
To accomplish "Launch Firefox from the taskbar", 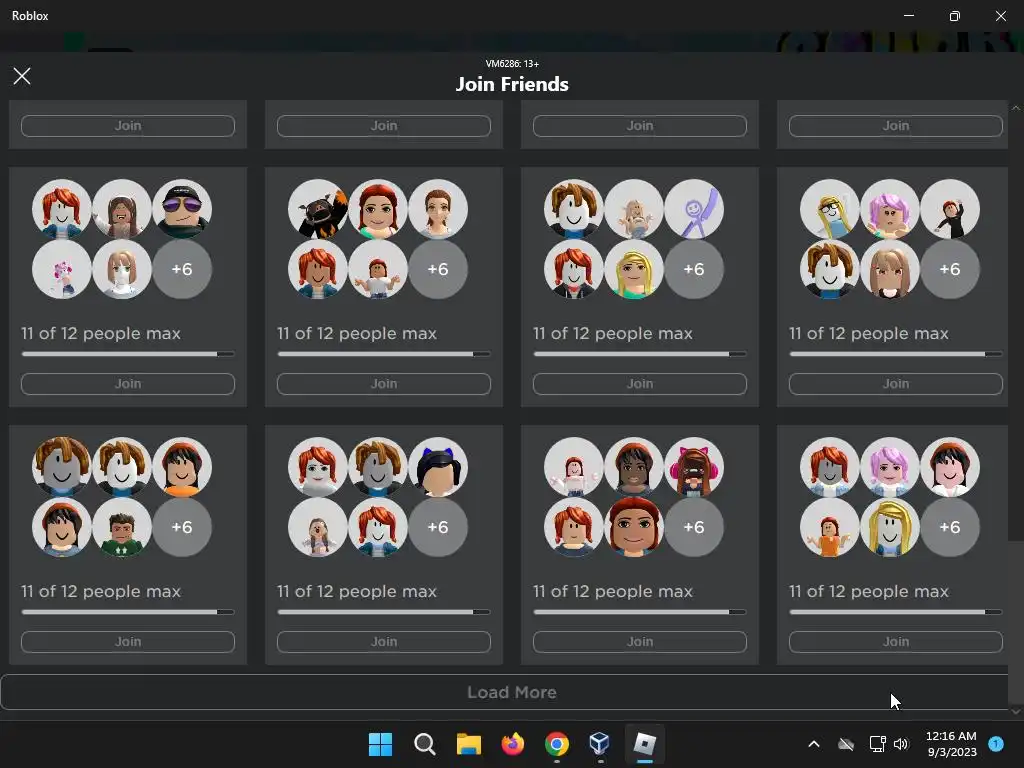I will (513, 744).
